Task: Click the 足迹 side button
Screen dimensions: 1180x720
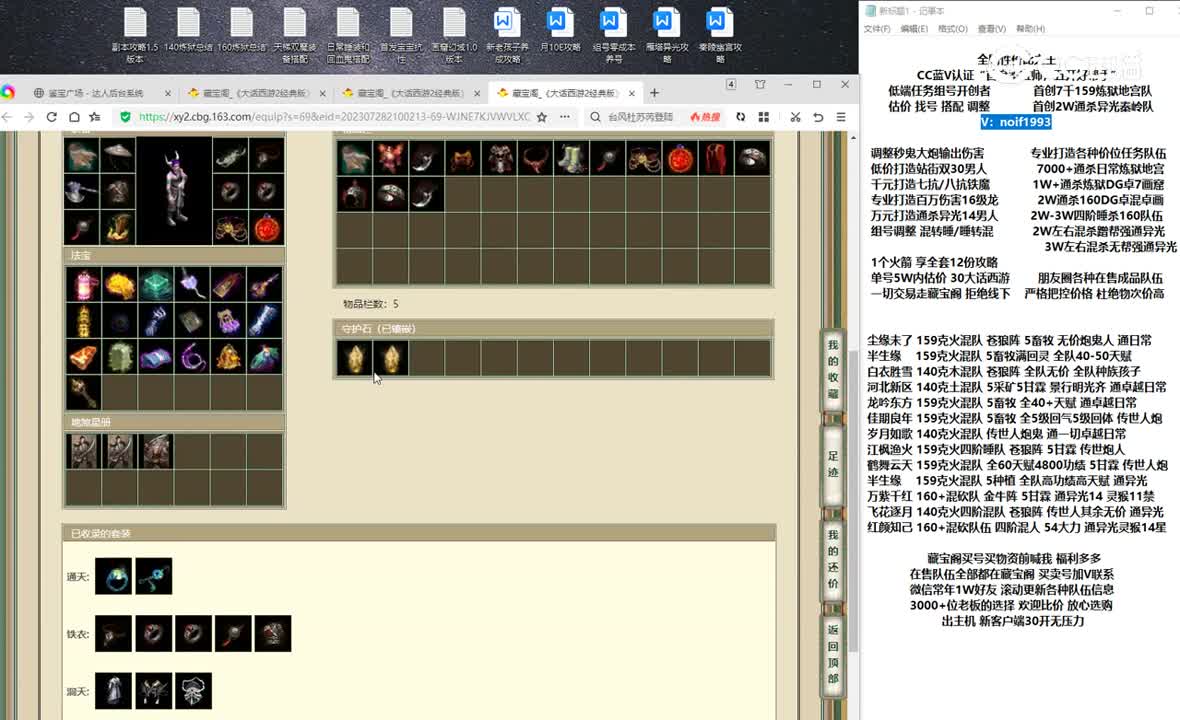Action: tap(832, 464)
